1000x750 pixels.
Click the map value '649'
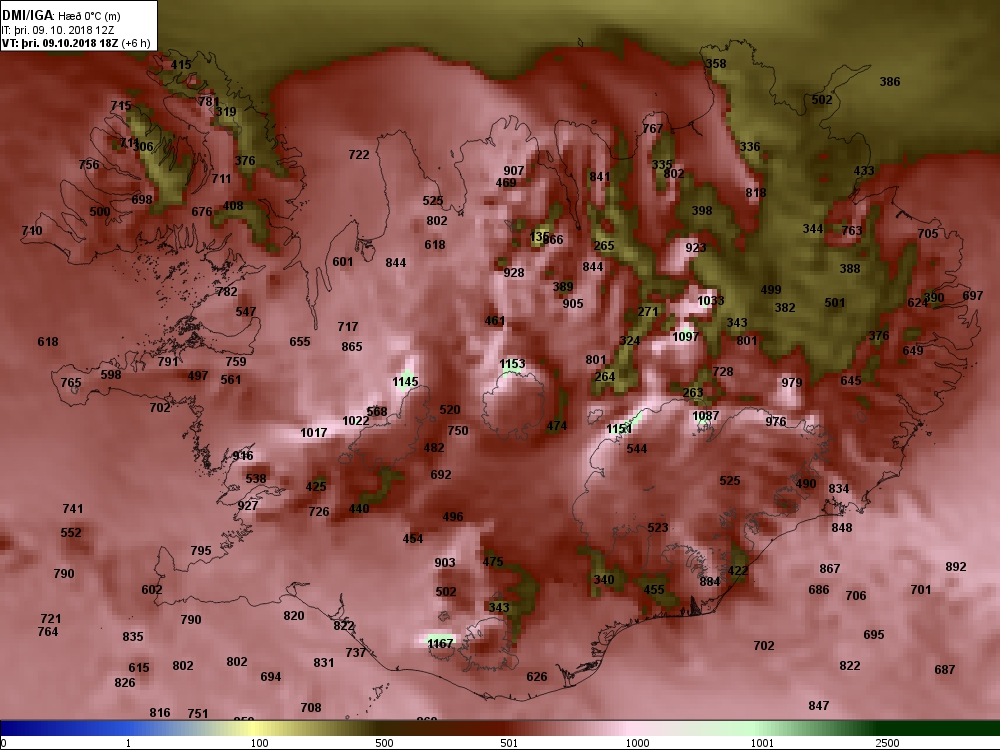point(913,351)
